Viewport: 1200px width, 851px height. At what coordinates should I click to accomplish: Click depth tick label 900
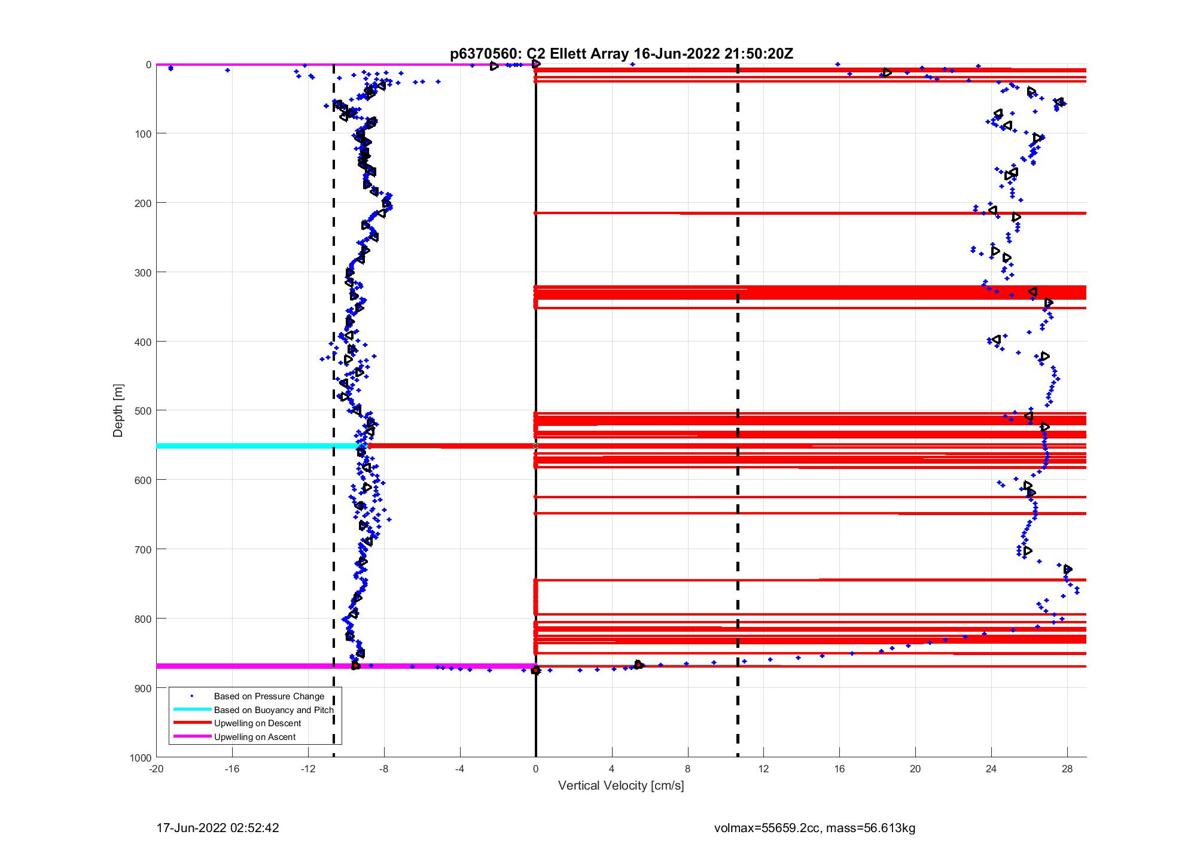point(142,688)
